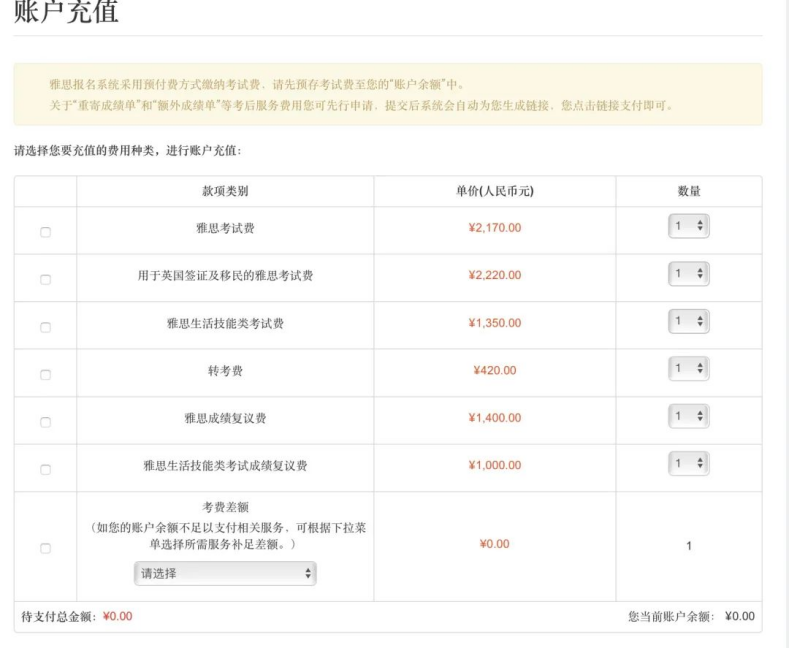Click the 用于英国签证及移民的雅思考试费 label
790x649 pixels.
click(x=225, y=276)
